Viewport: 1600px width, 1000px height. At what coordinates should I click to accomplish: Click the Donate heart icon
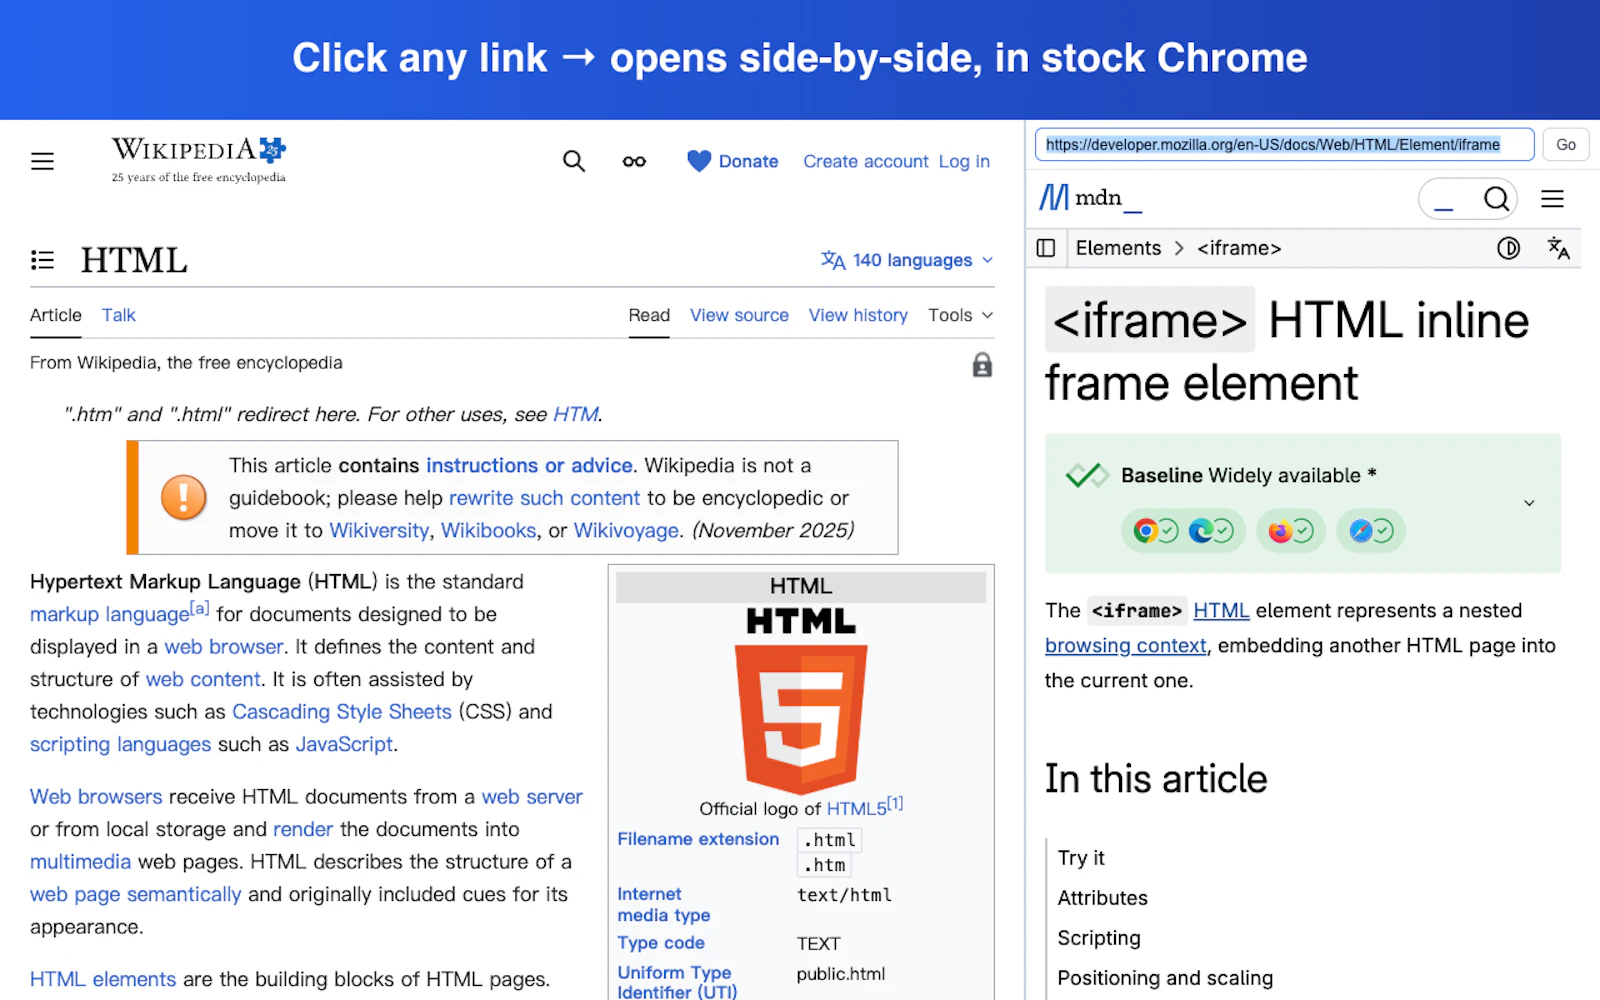pyautogui.click(x=699, y=161)
